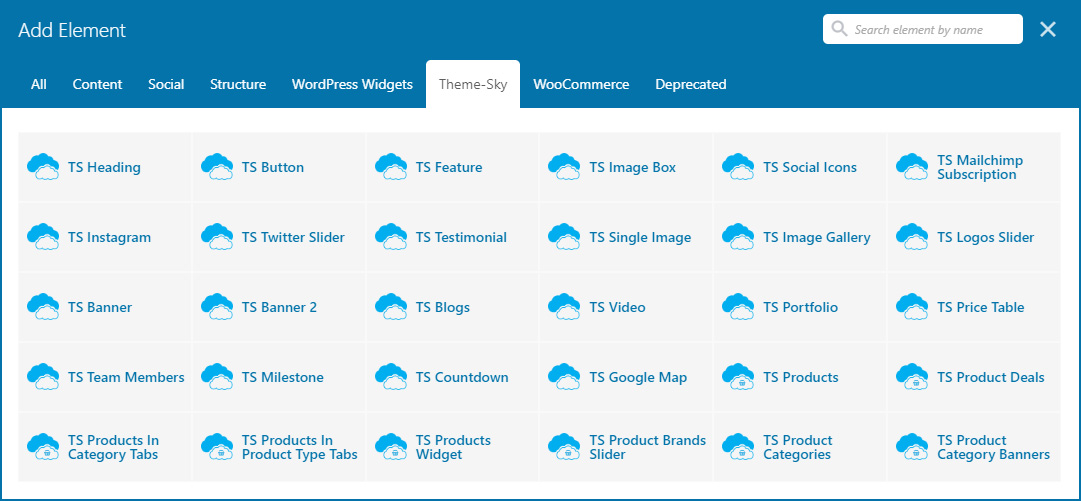Click the cloud icon beside TS Video
The width and height of the screenshot is (1081, 501).
[x=564, y=307]
